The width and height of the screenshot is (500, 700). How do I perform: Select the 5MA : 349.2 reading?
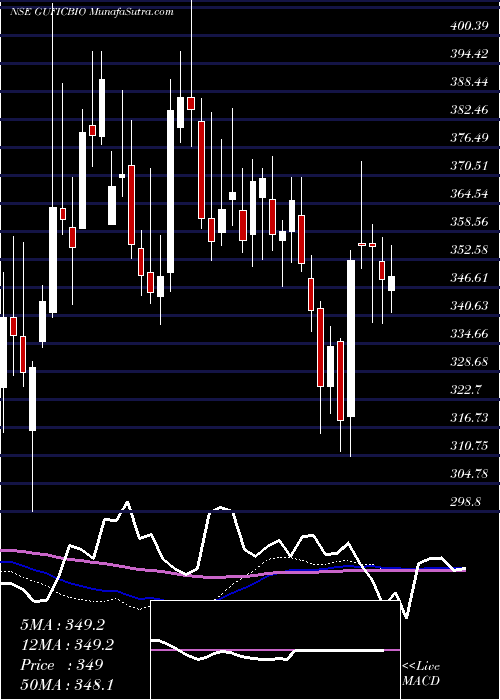62,625
